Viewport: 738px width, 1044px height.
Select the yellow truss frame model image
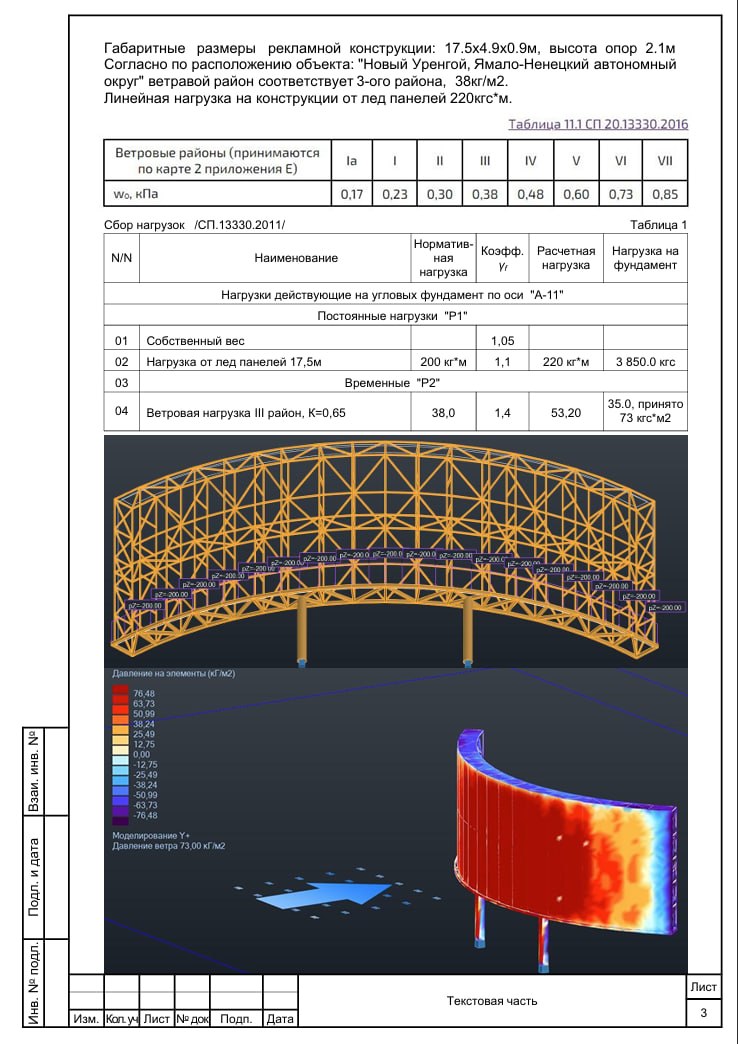pos(396,551)
